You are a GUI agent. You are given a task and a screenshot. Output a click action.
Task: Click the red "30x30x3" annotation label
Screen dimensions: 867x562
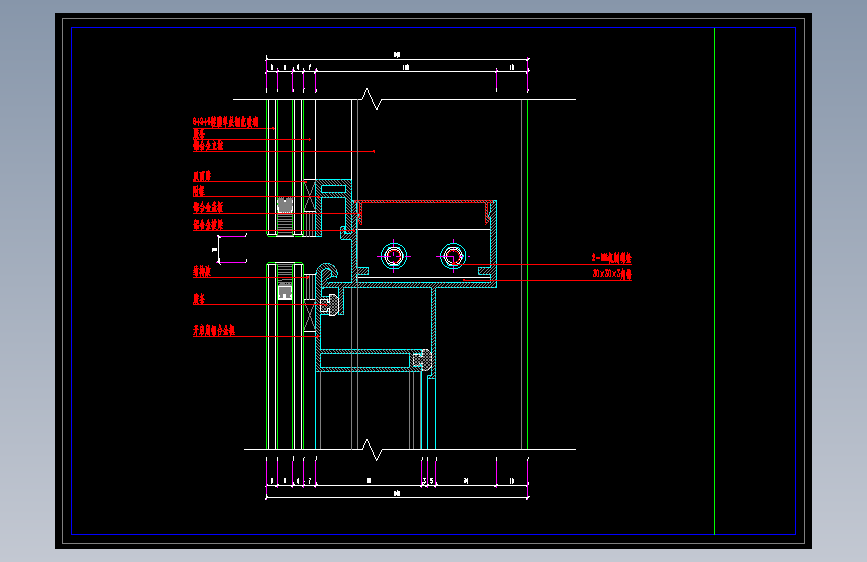(612, 274)
